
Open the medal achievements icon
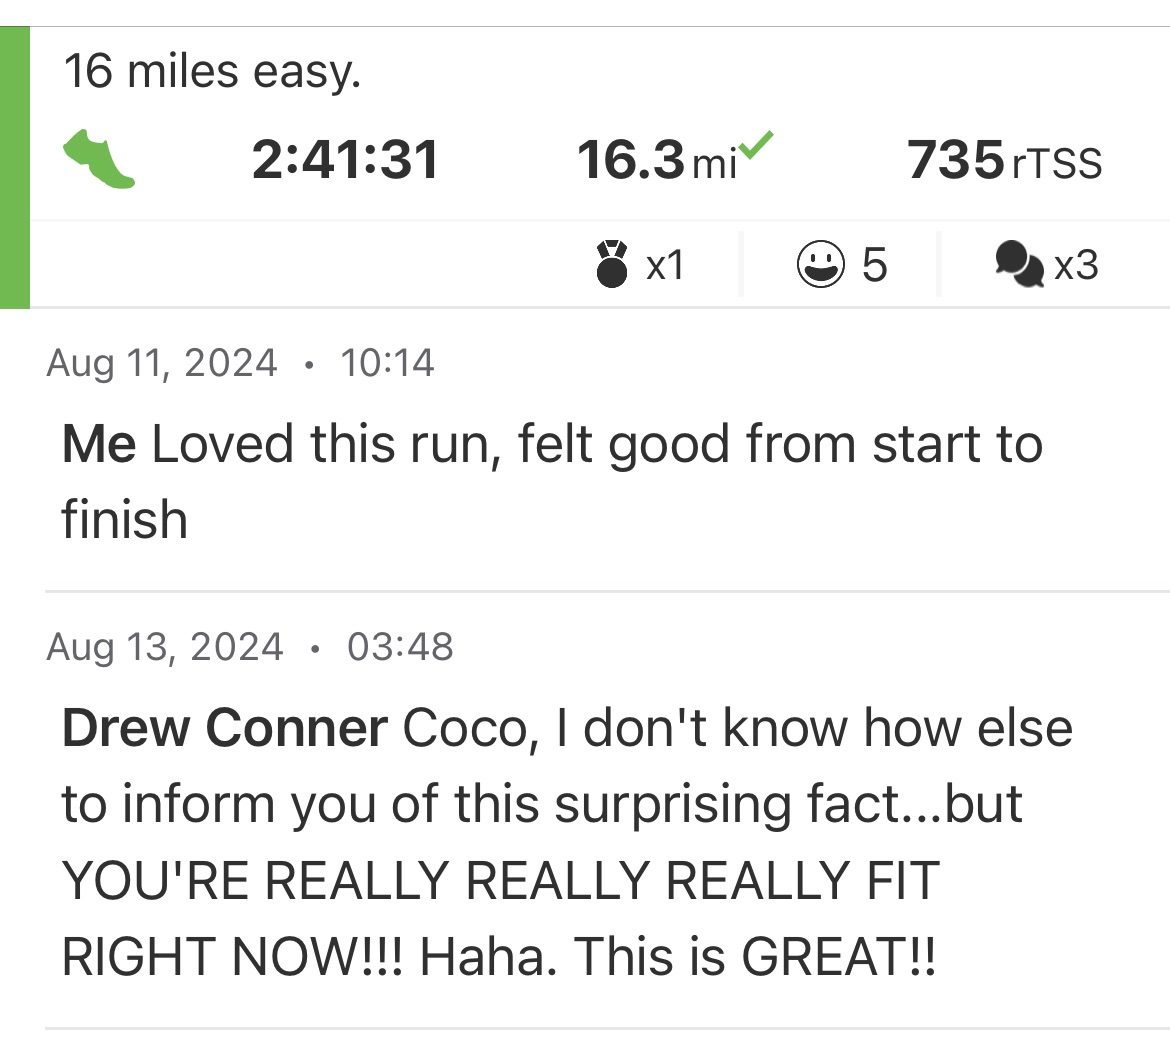612,264
